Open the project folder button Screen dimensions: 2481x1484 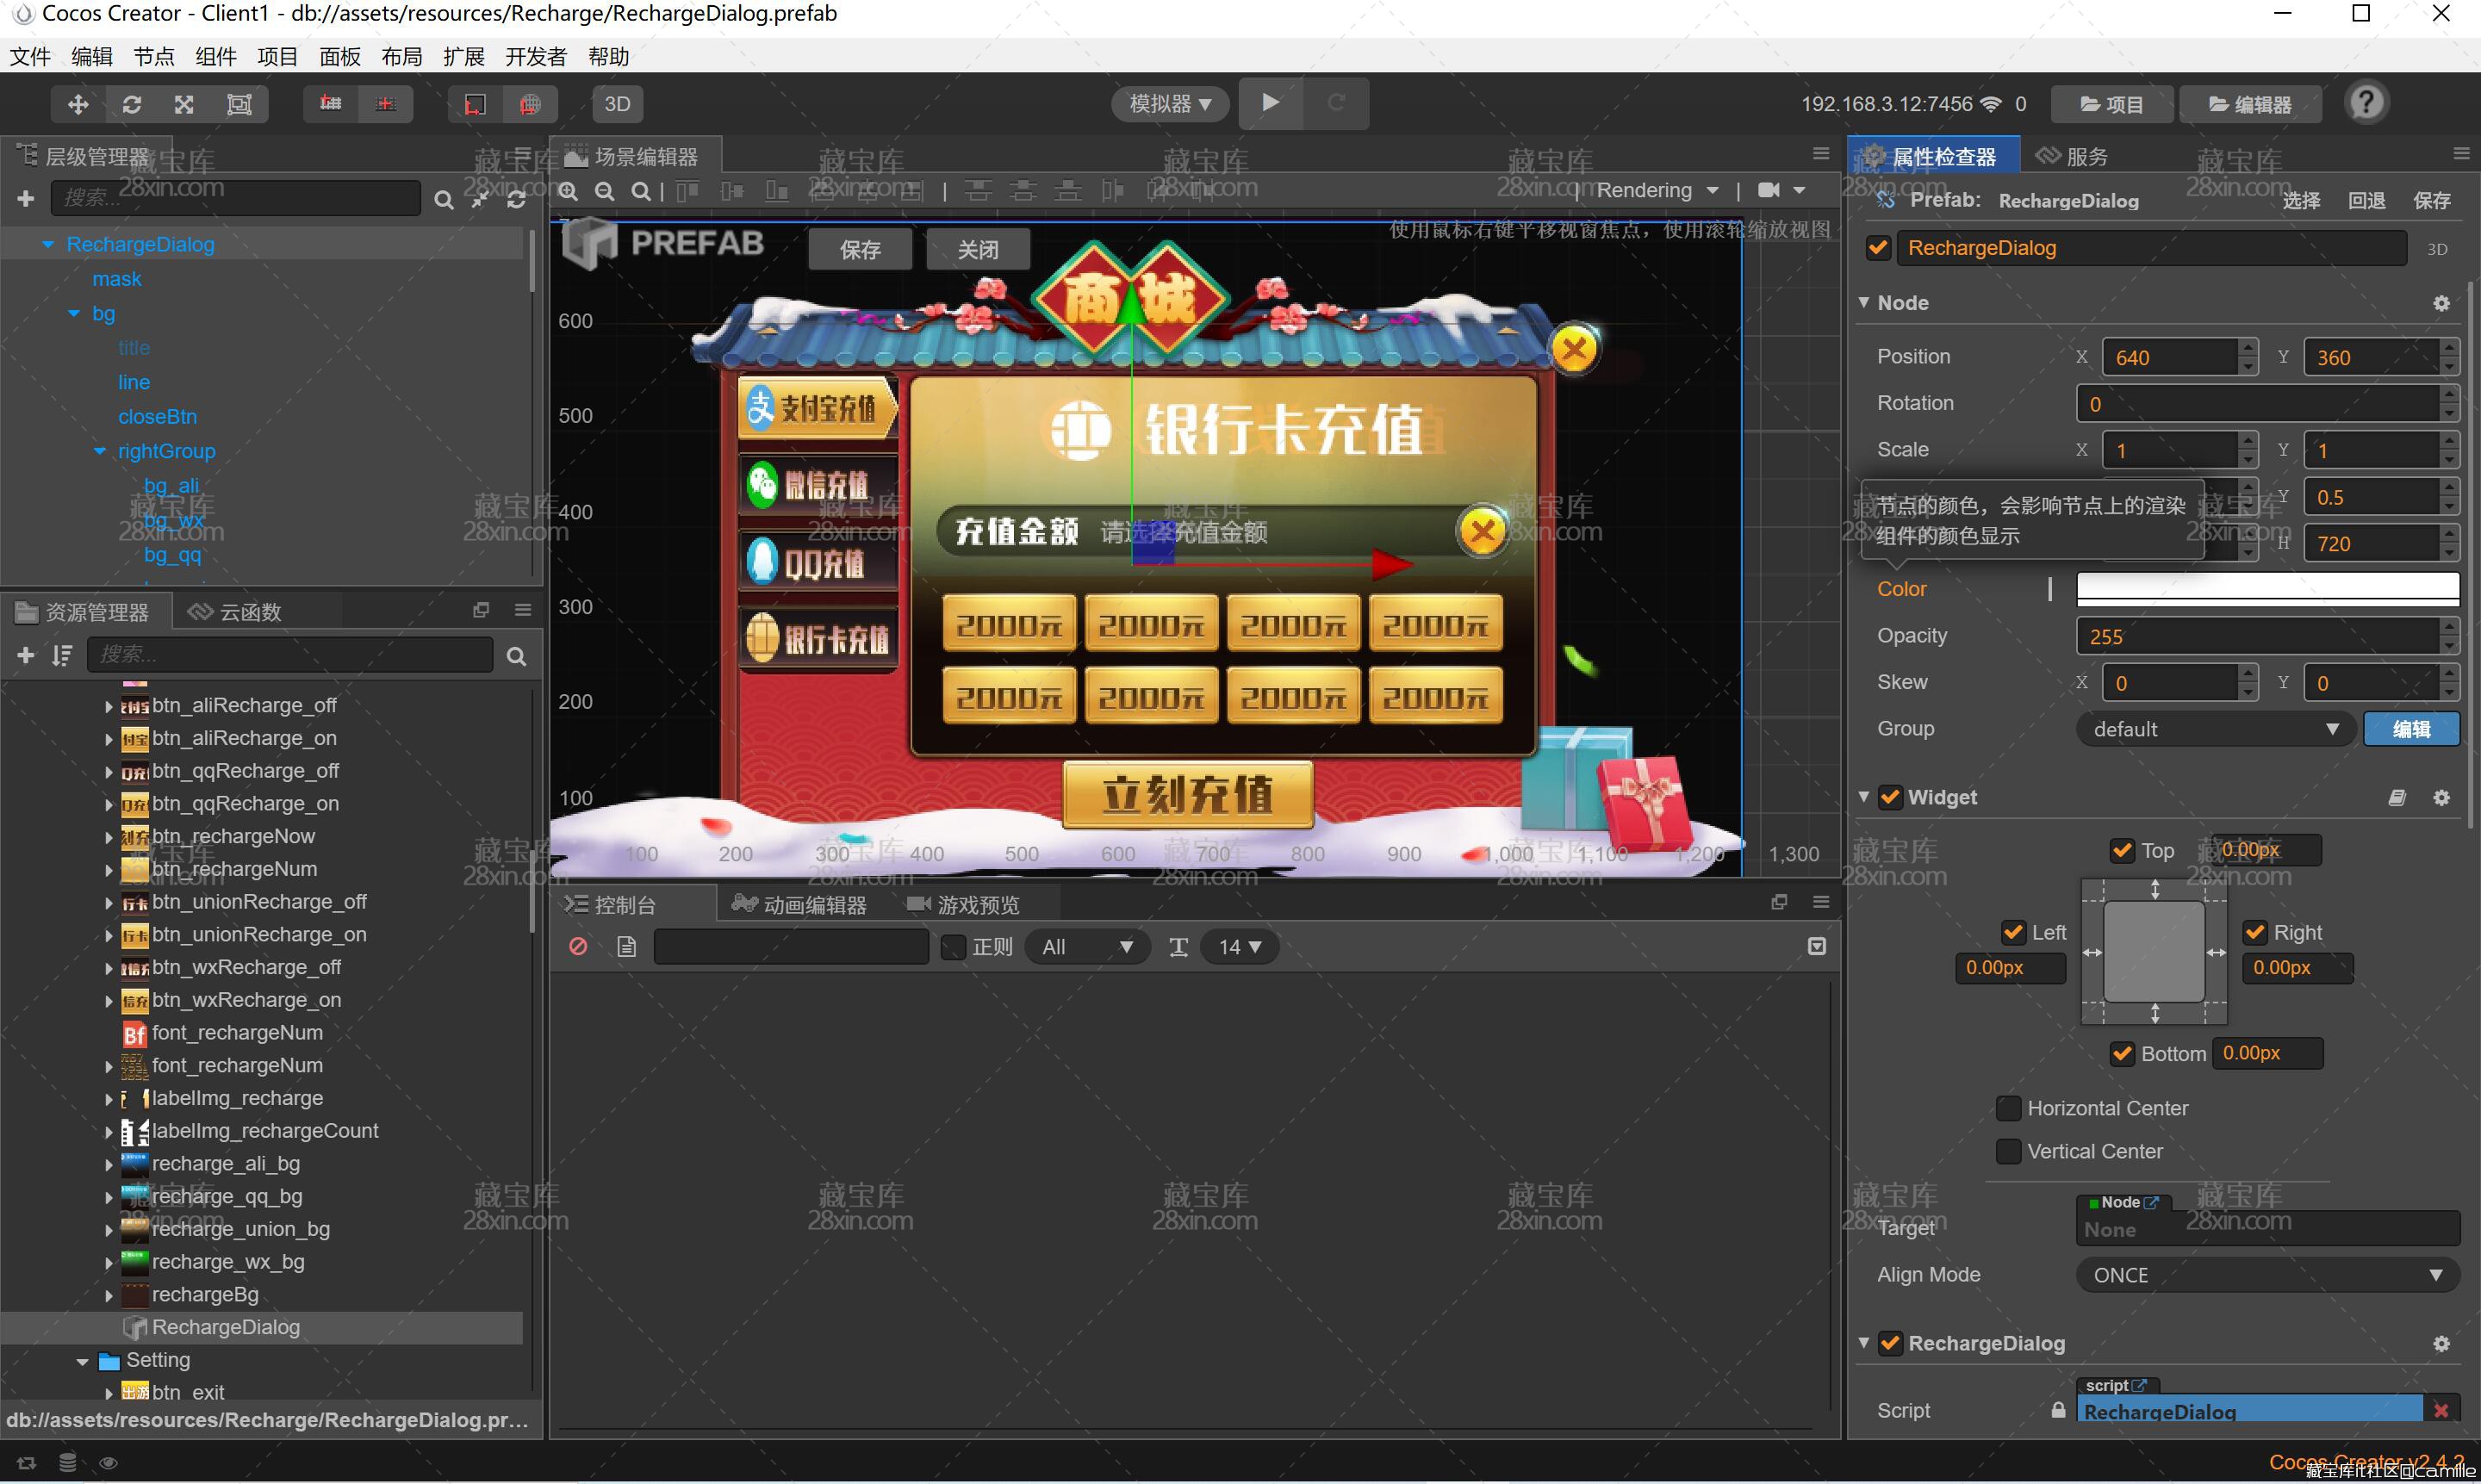[2111, 104]
